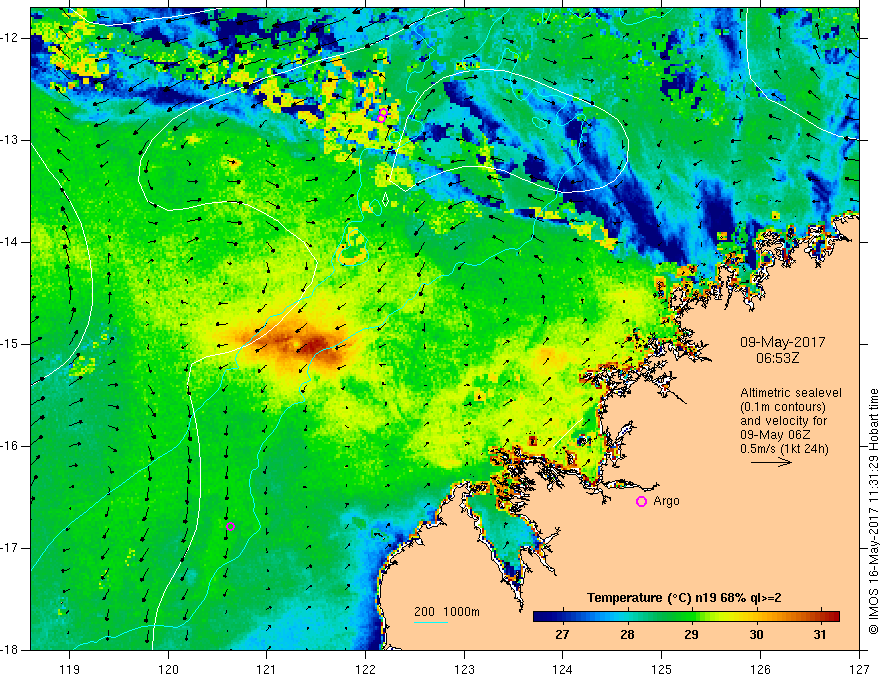Click the IMOS copyright timestamp text

tap(873, 511)
